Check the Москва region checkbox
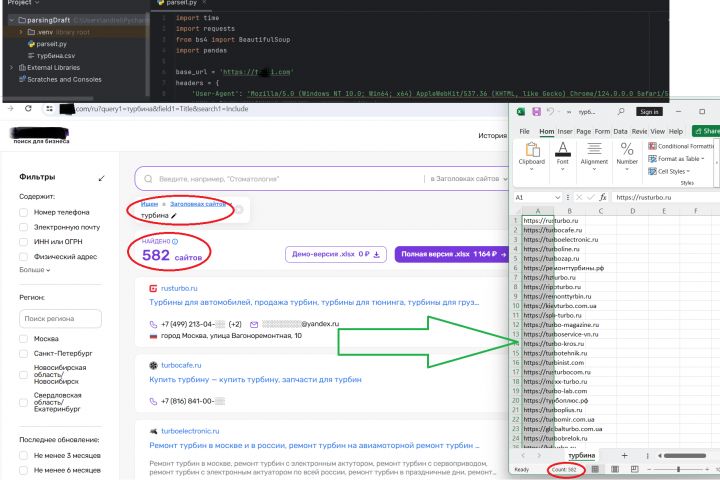 pos(23,339)
